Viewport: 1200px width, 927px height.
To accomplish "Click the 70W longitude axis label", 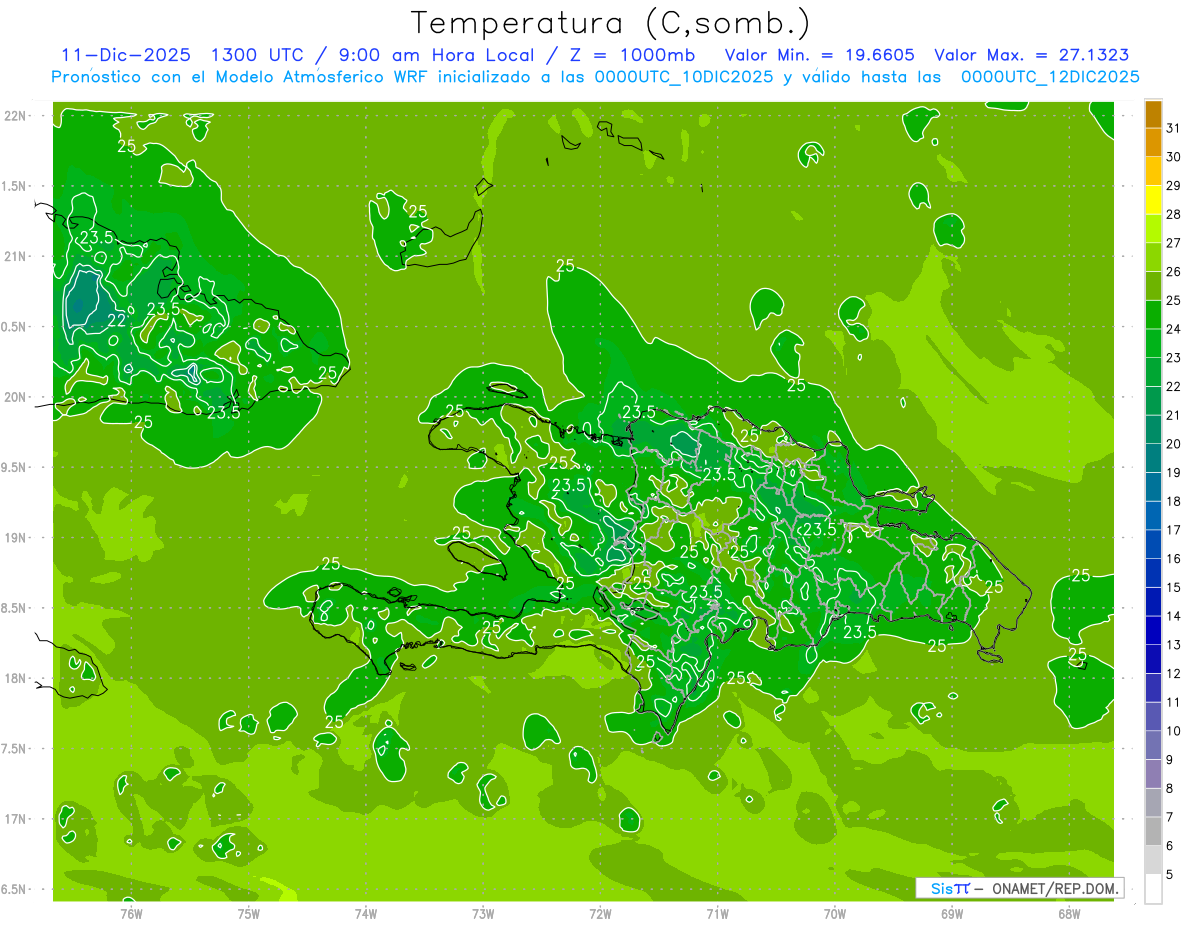I will click(x=835, y=914).
